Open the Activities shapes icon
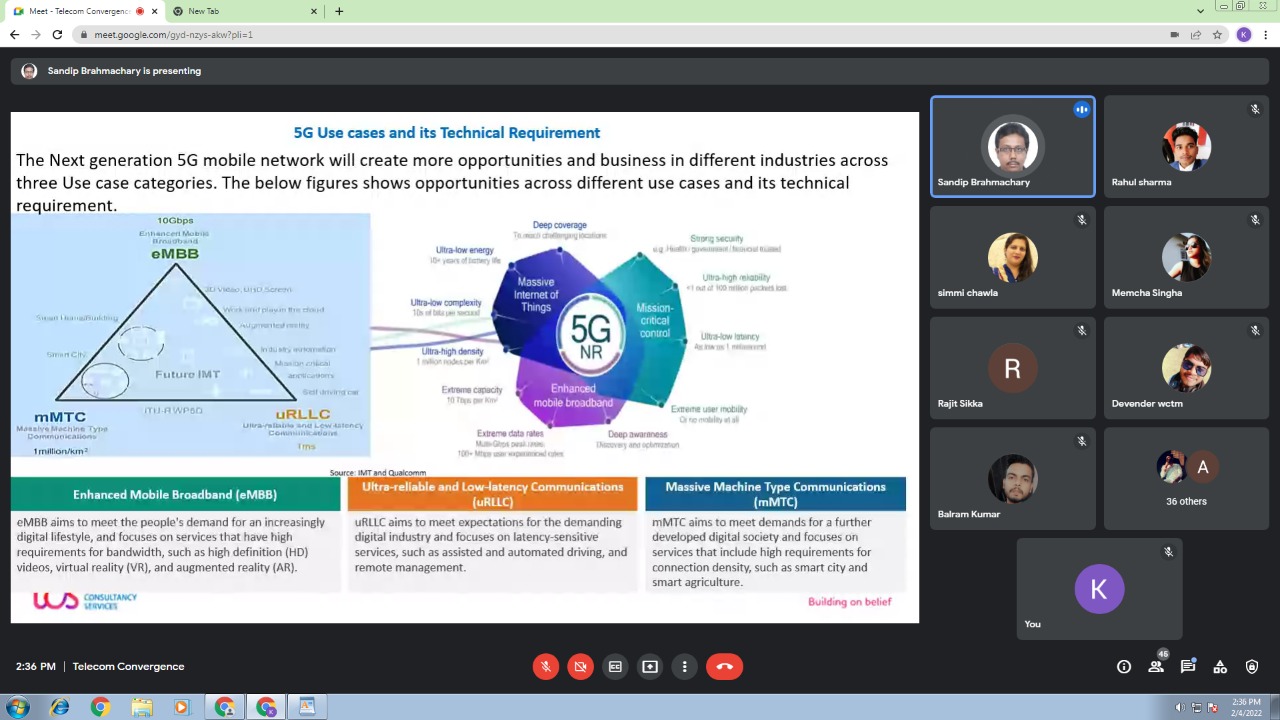 coord(1220,667)
